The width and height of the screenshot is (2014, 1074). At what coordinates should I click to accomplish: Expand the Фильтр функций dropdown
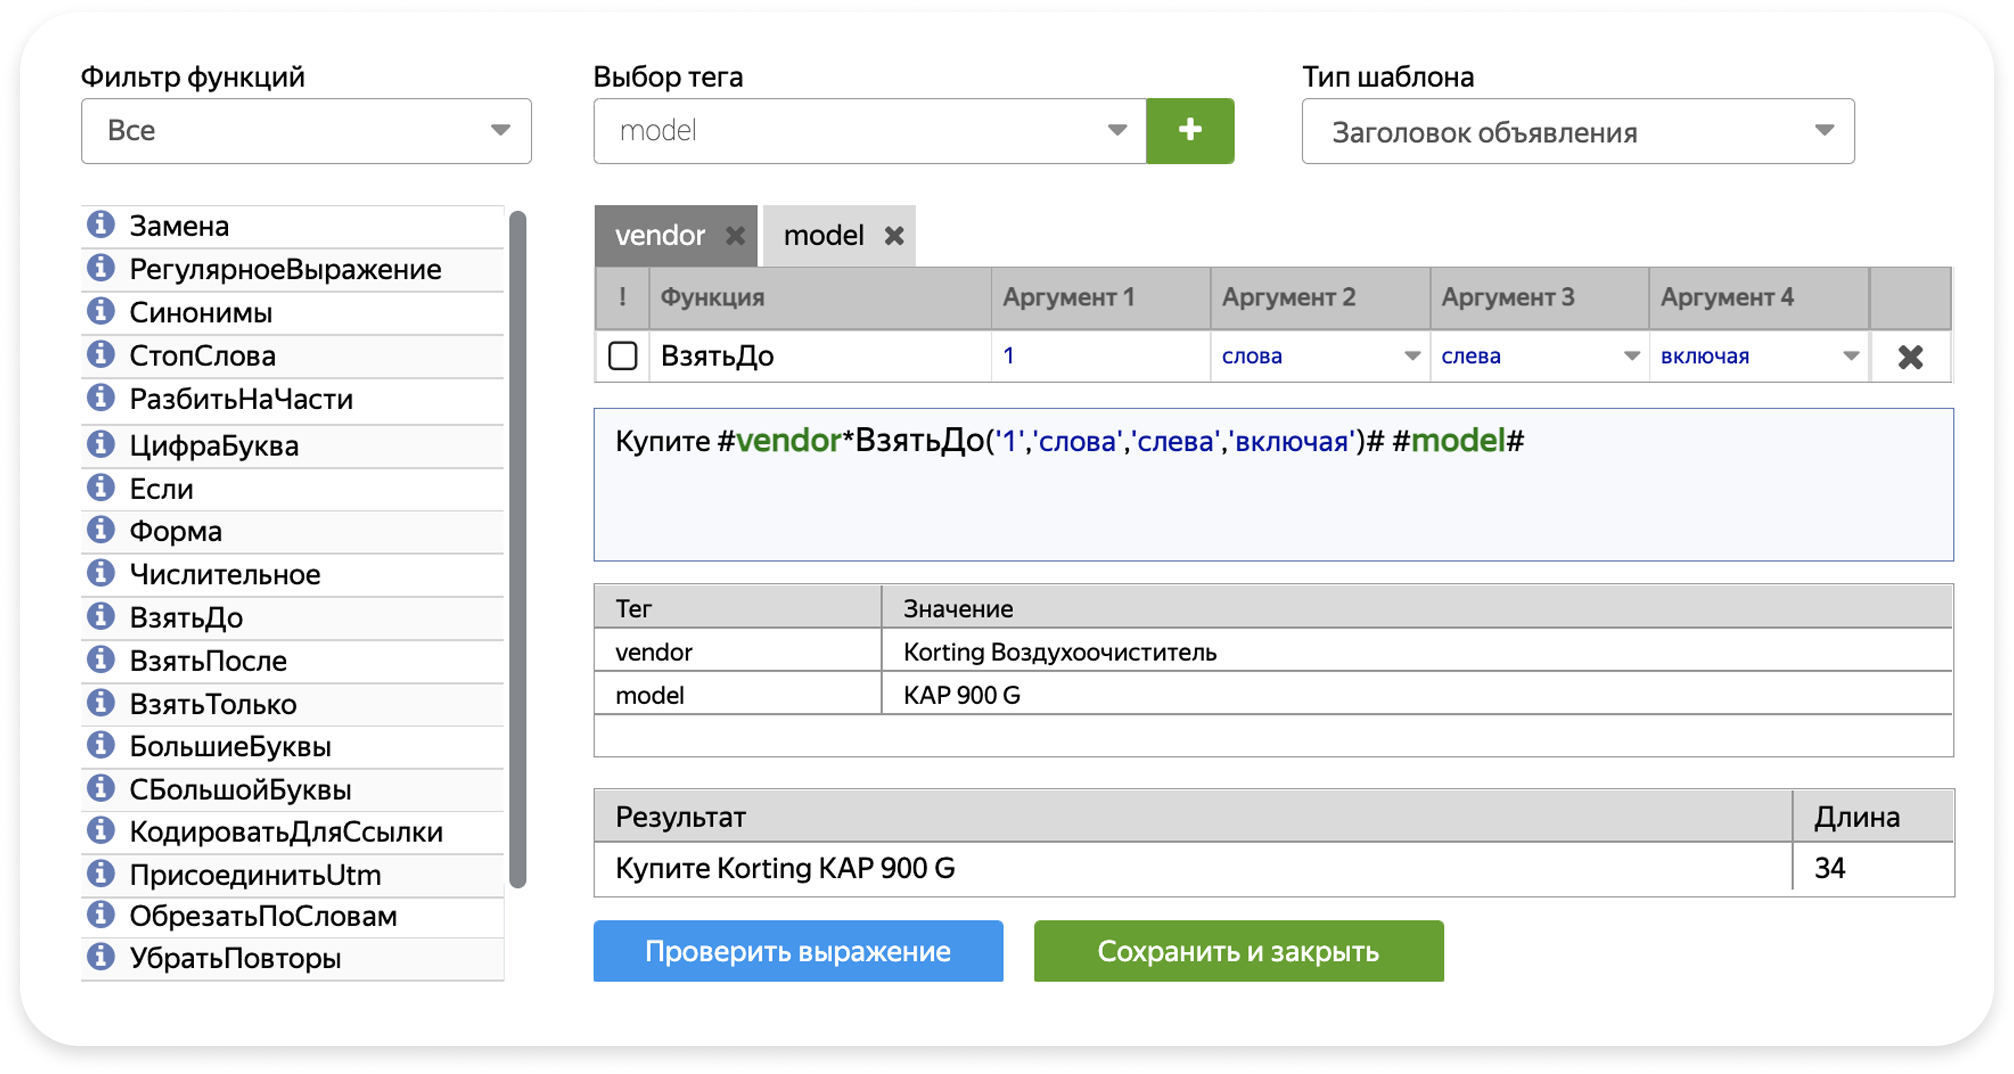coord(306,131)
